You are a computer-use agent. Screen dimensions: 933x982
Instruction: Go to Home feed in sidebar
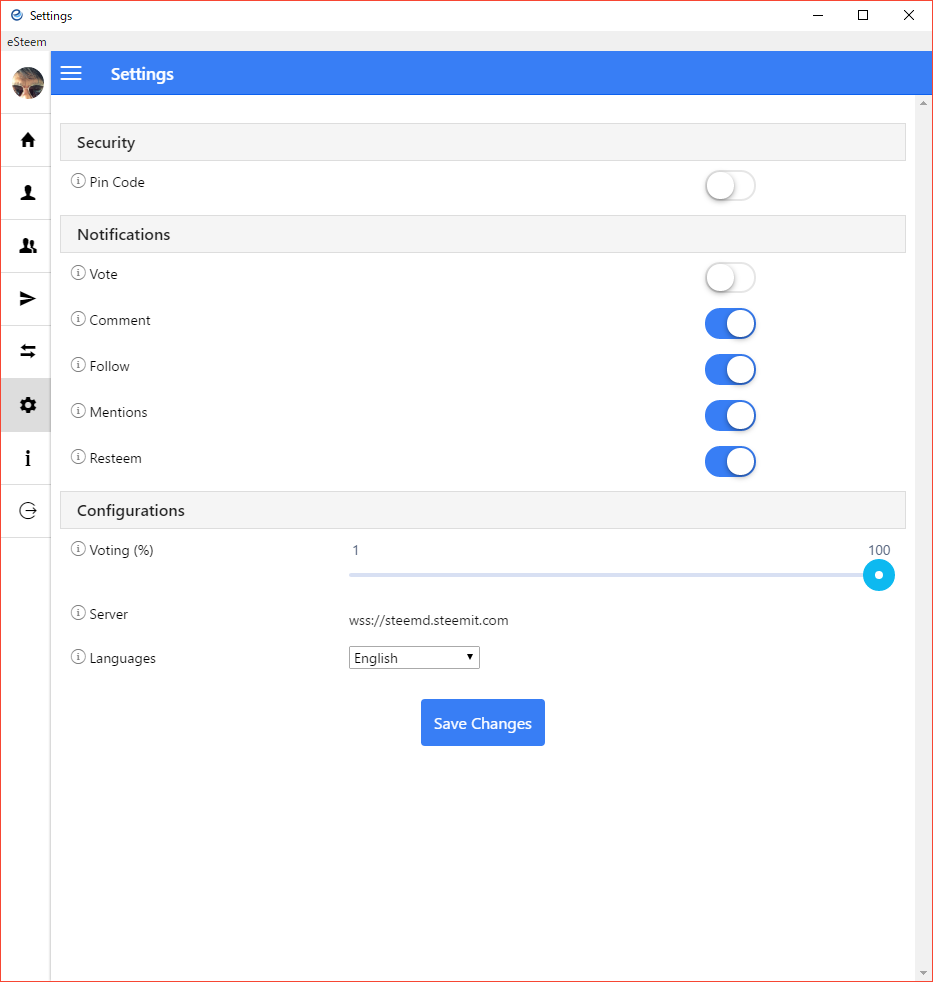[x=27, y=140]
